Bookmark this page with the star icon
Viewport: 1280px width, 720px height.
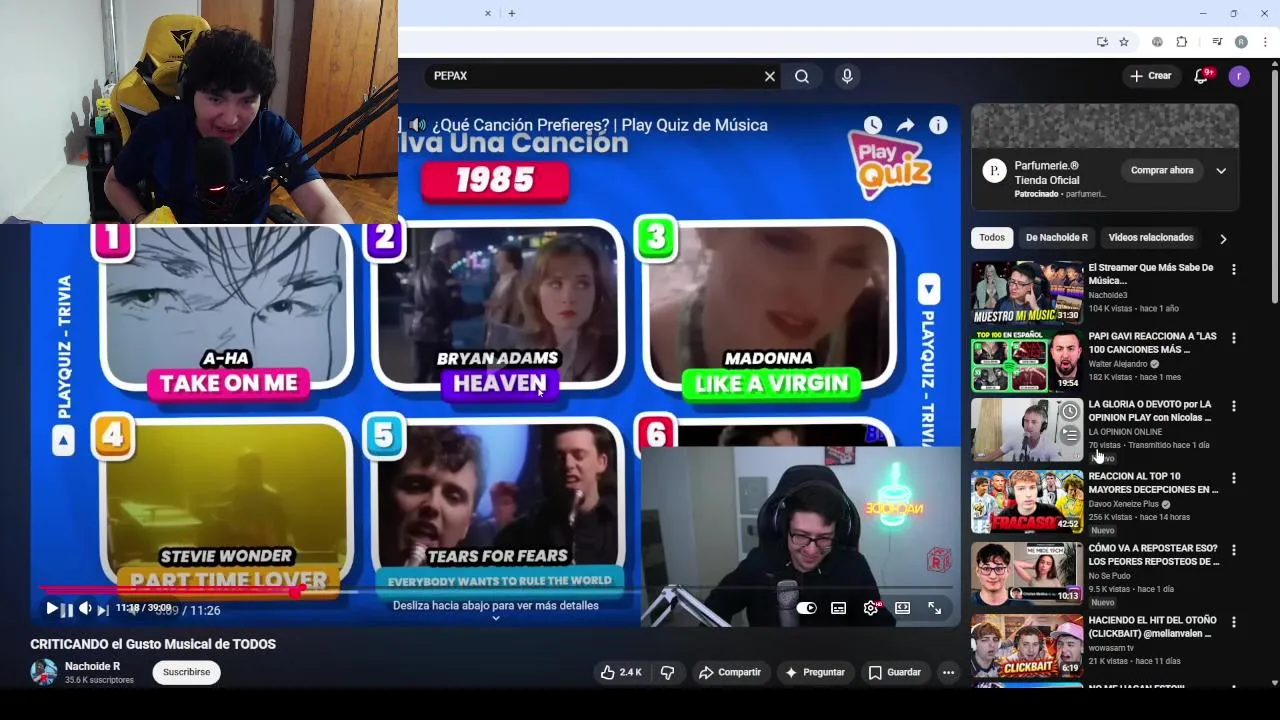pos(1124,42)
